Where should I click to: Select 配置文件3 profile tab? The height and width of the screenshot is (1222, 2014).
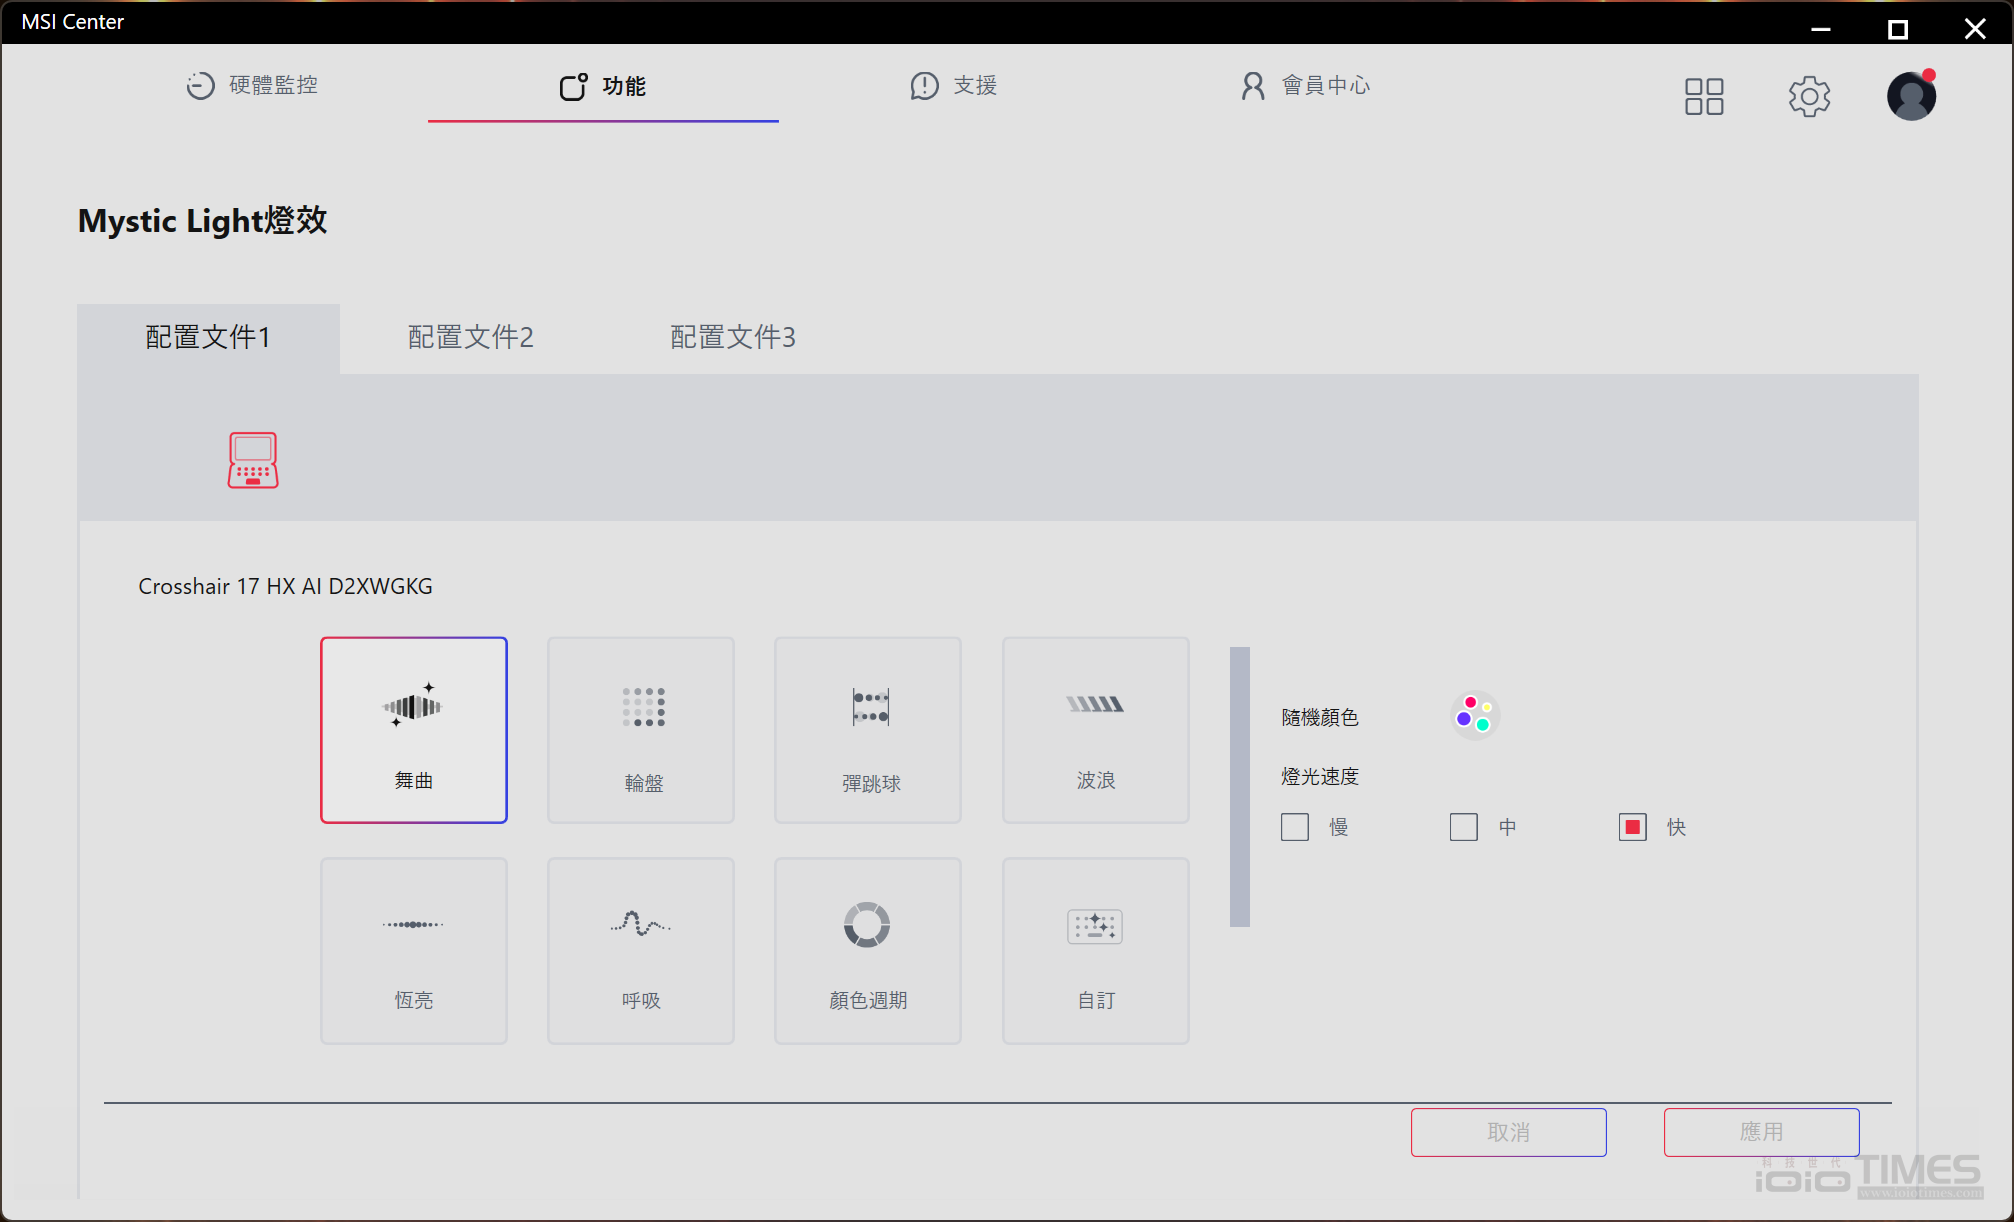pyautogui.click(x=733, y=338)
